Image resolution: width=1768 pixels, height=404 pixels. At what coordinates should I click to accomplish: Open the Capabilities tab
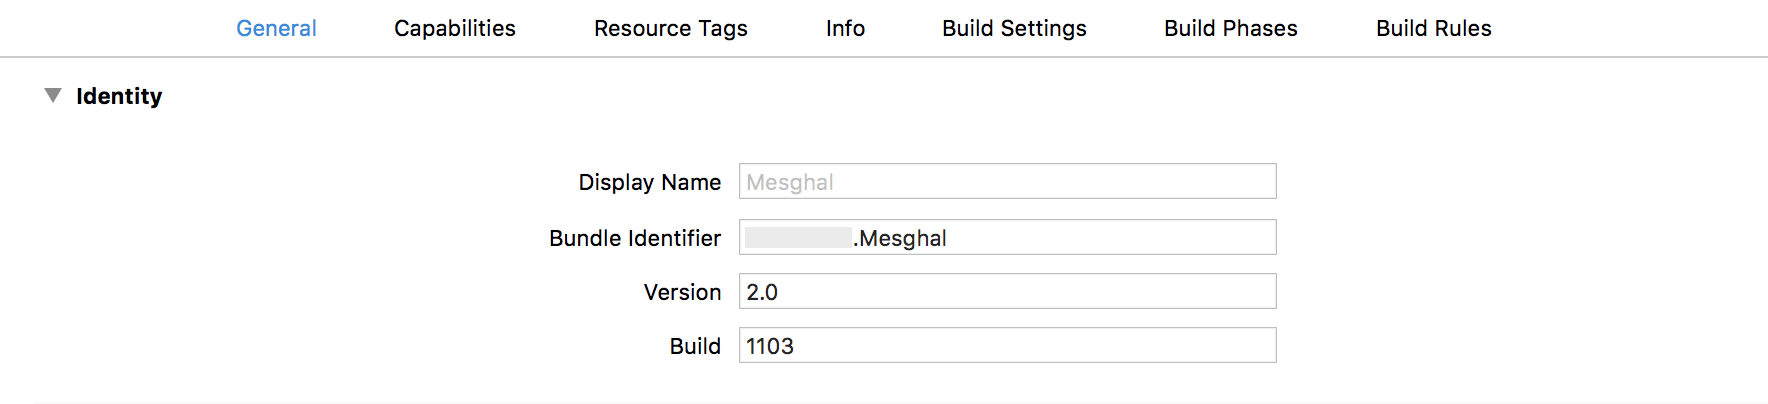(x=455, y=28)
